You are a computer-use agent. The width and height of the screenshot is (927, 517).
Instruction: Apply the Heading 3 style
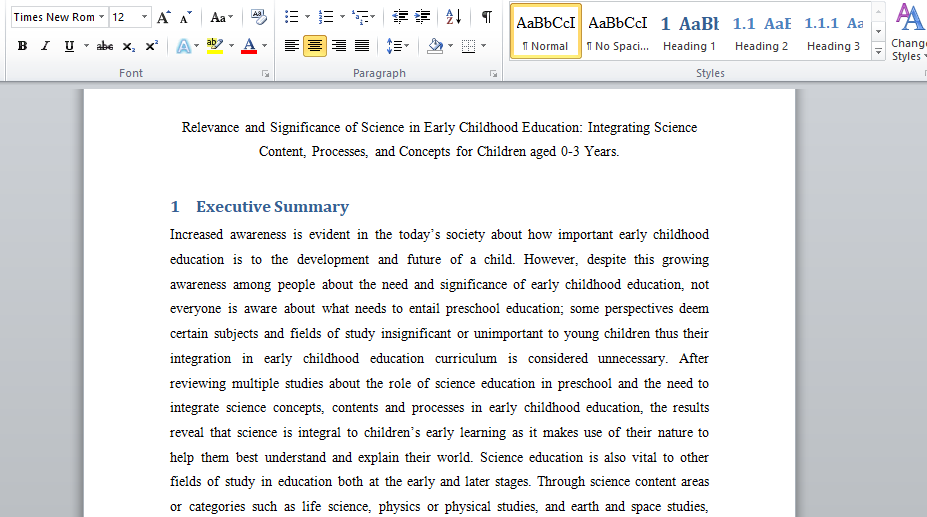(834, 31)
